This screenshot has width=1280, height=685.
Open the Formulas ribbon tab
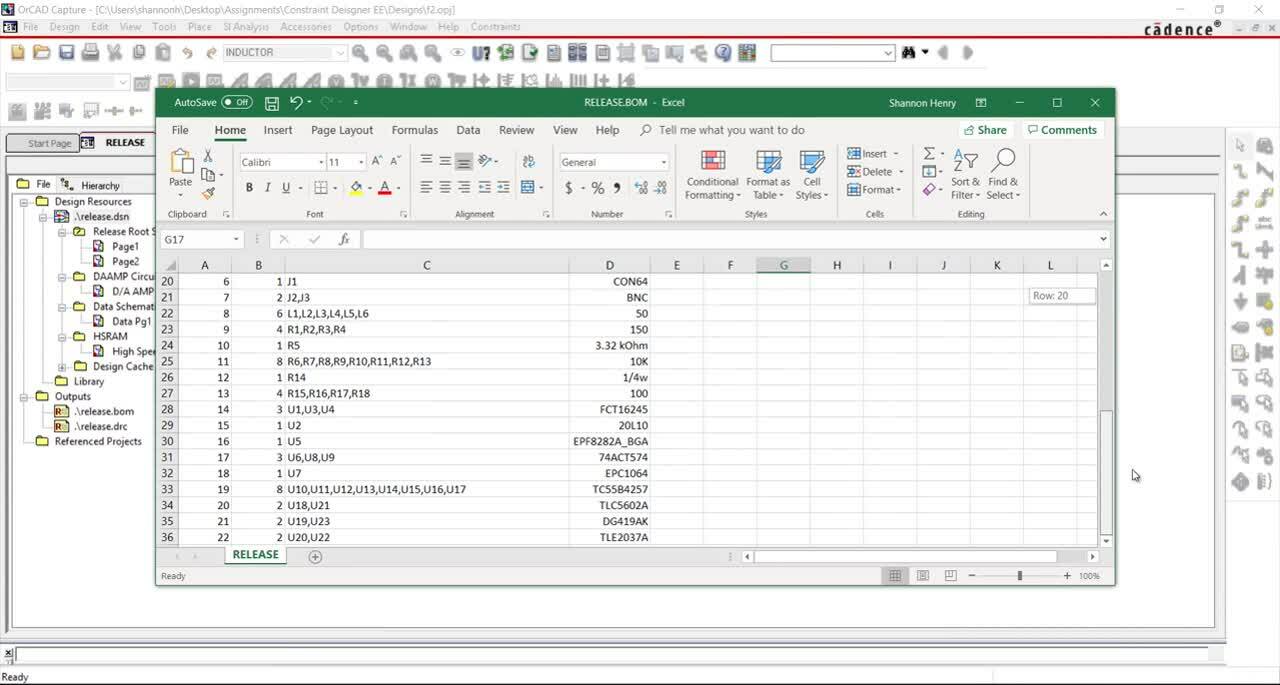coord(415,130)
